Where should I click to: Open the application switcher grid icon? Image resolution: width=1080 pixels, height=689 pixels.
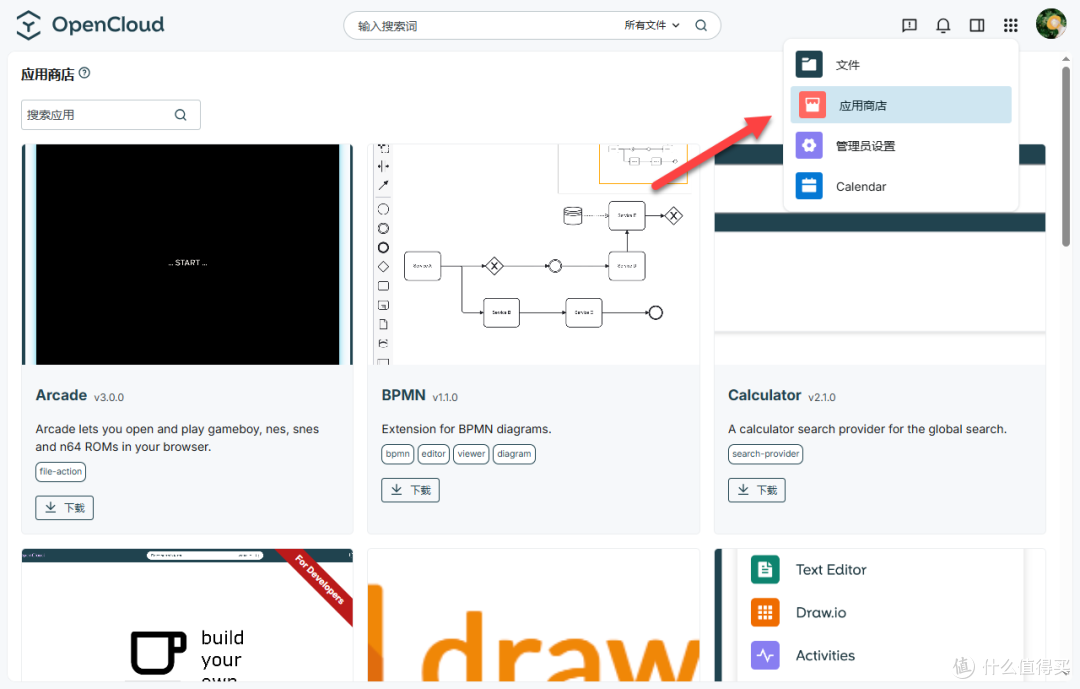pyautogui.click(x=1010, y=25)
